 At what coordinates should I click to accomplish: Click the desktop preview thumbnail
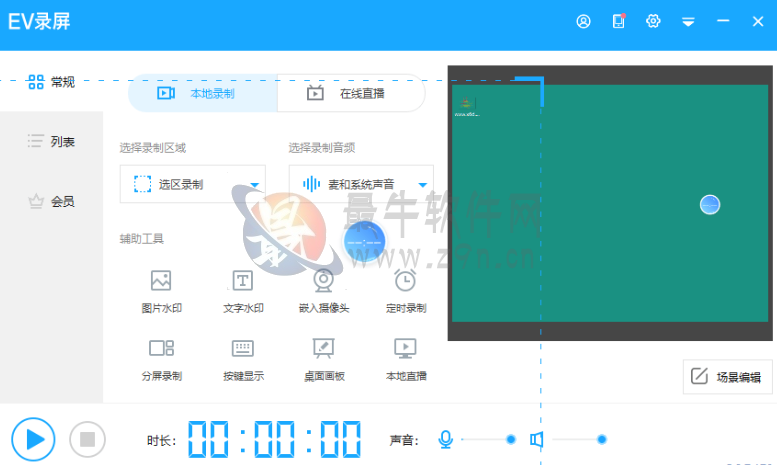pyautogui.click(x=610, y=203)
